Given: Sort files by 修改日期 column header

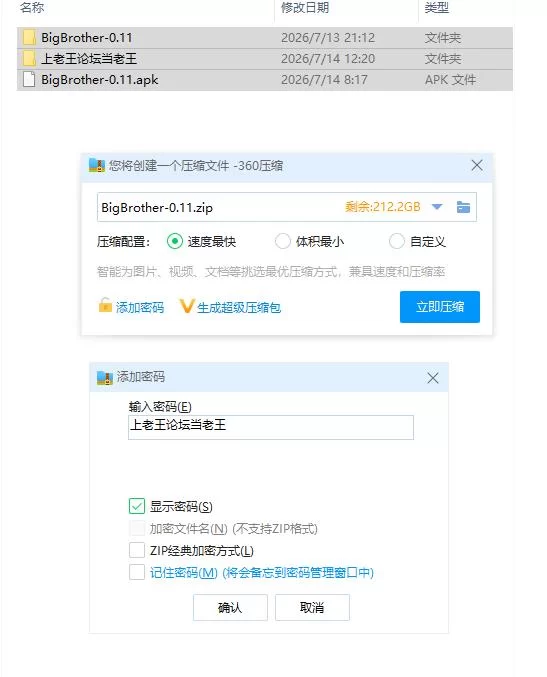Looking at the screenshot, I should pyautogui.click(x=305, y=7).
